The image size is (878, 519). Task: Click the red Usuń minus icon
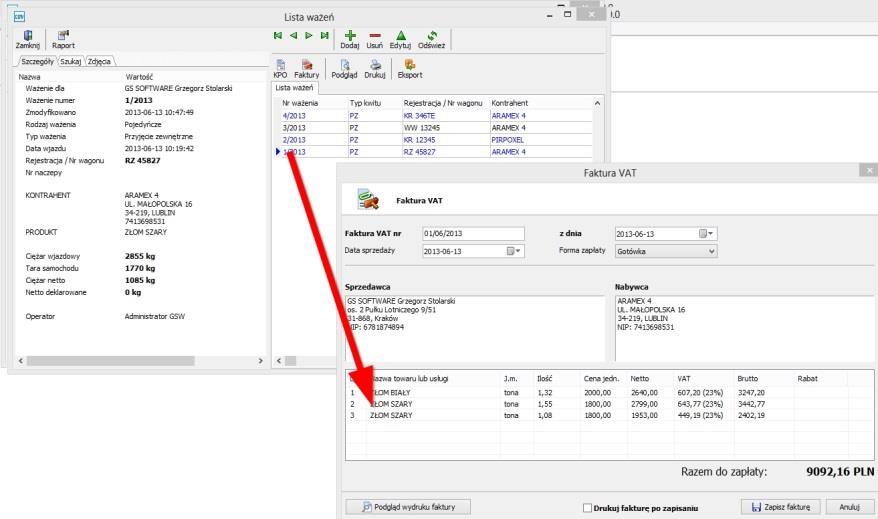[x=375, y=35]
